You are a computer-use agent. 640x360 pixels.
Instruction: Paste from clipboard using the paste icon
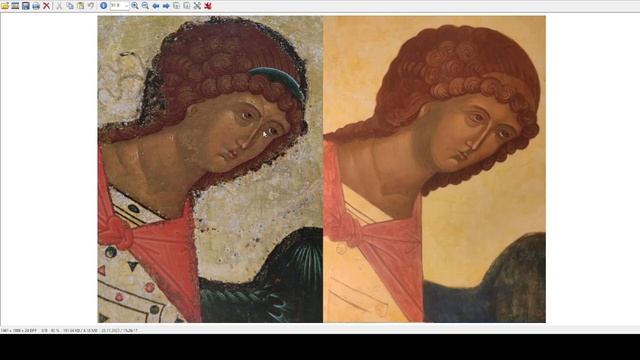tap(80, 6)
